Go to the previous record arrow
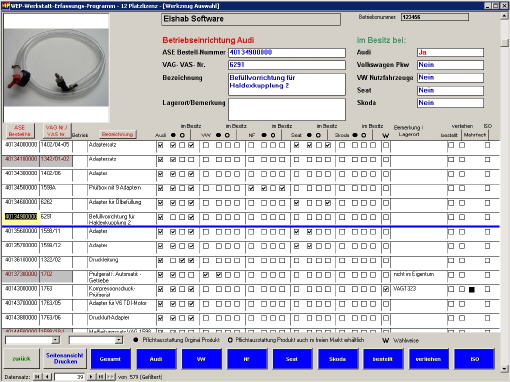 click(x=47, y=377)
